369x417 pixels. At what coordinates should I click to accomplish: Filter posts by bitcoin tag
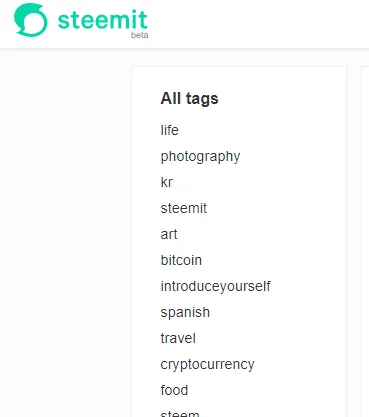click(181, 260)
